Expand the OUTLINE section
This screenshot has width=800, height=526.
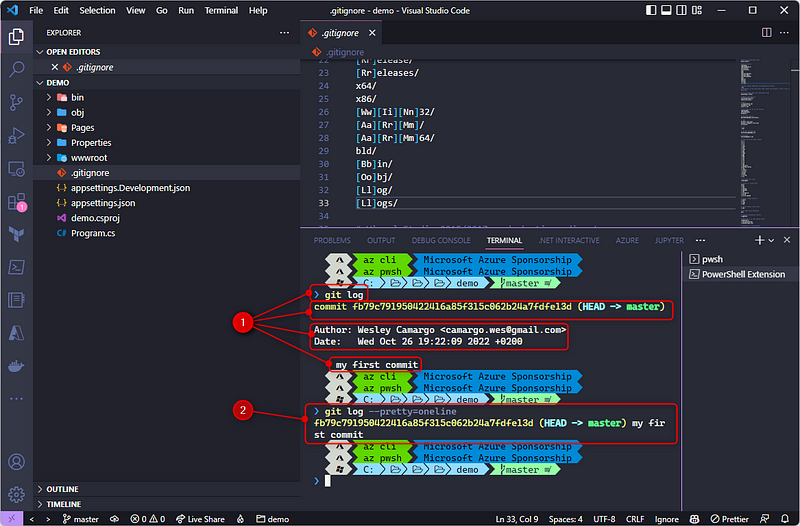click(x=62, y=489)
